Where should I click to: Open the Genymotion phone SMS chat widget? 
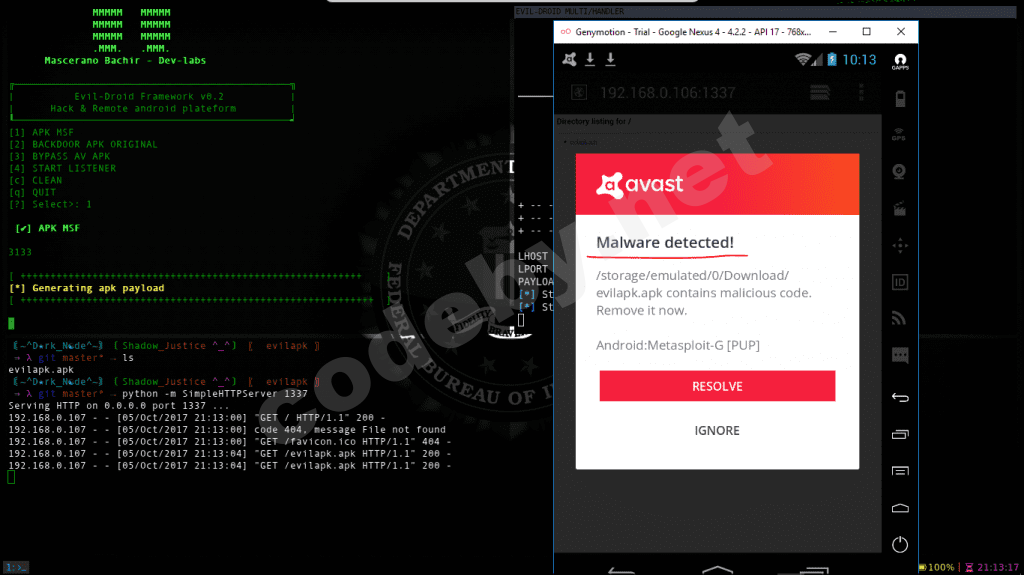tap(900, 355)
